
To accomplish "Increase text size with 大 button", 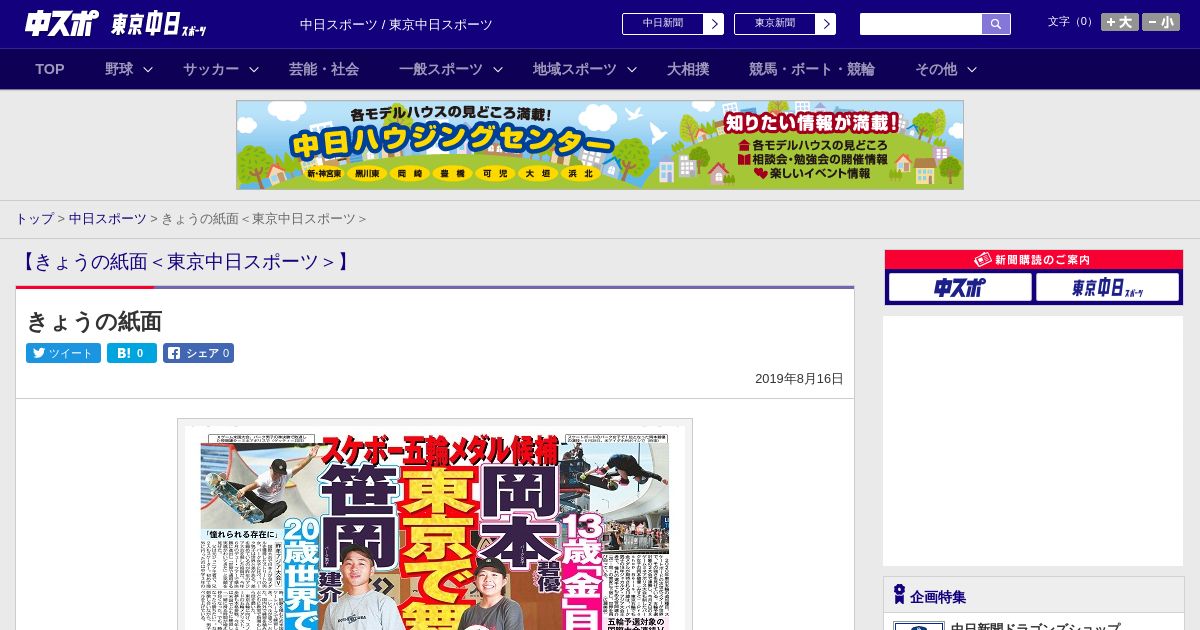I will [x=1120, y=22].
